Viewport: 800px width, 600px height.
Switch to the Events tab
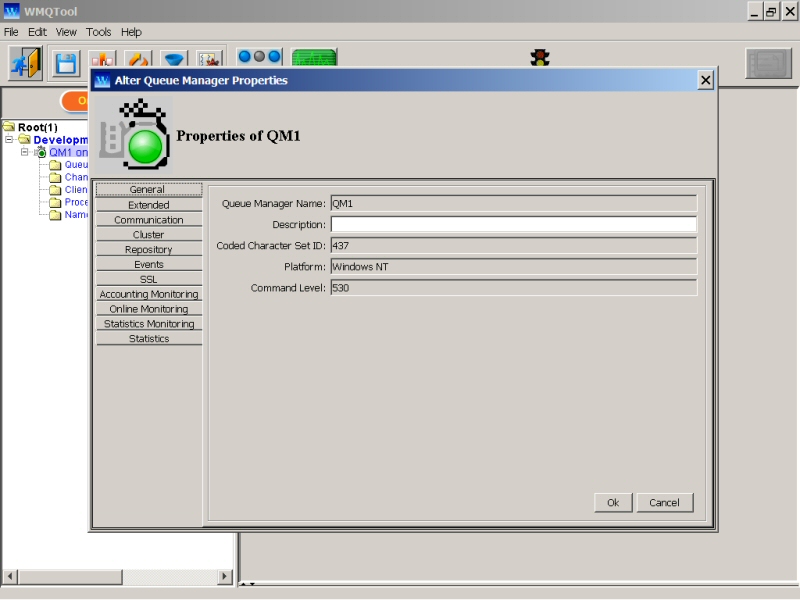[148, 264]
